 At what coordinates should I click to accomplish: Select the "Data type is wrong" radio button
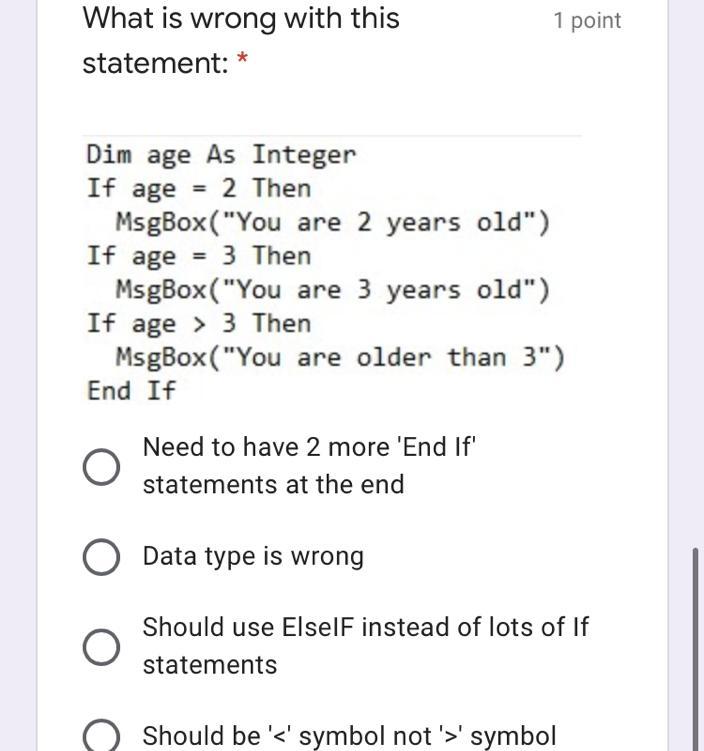pos(101,557)
